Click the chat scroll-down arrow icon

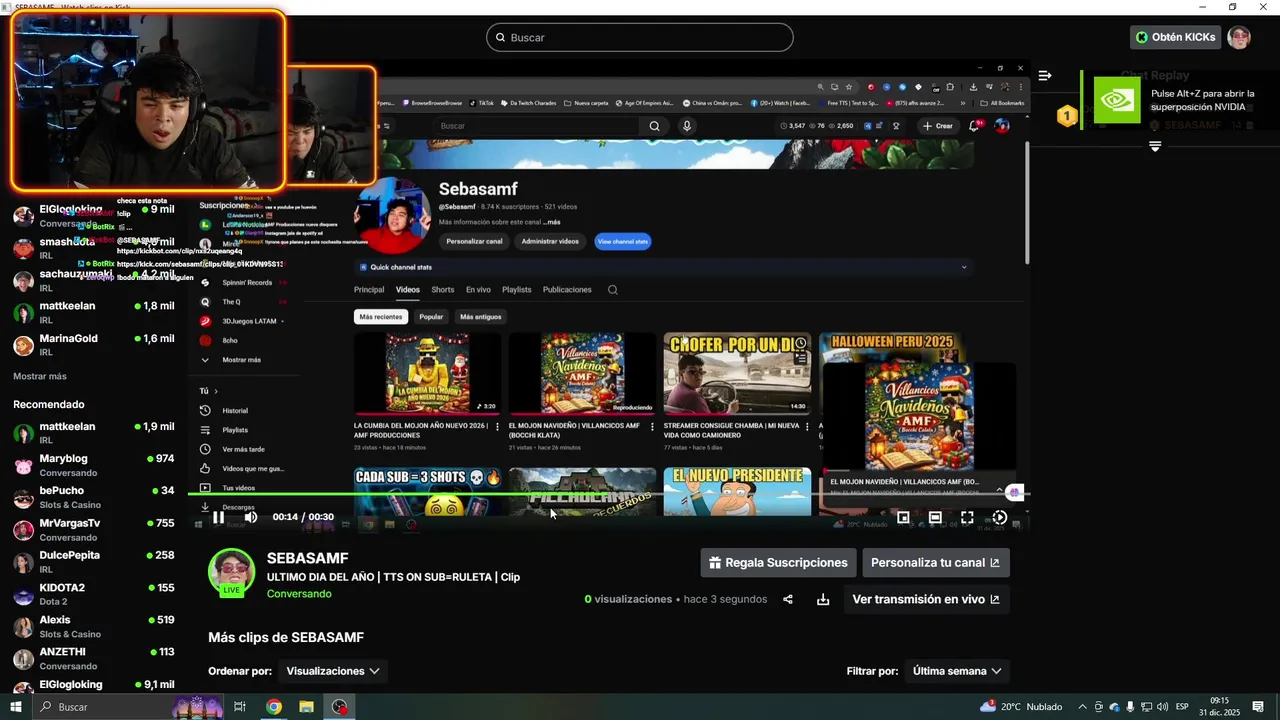[1155, 146]
